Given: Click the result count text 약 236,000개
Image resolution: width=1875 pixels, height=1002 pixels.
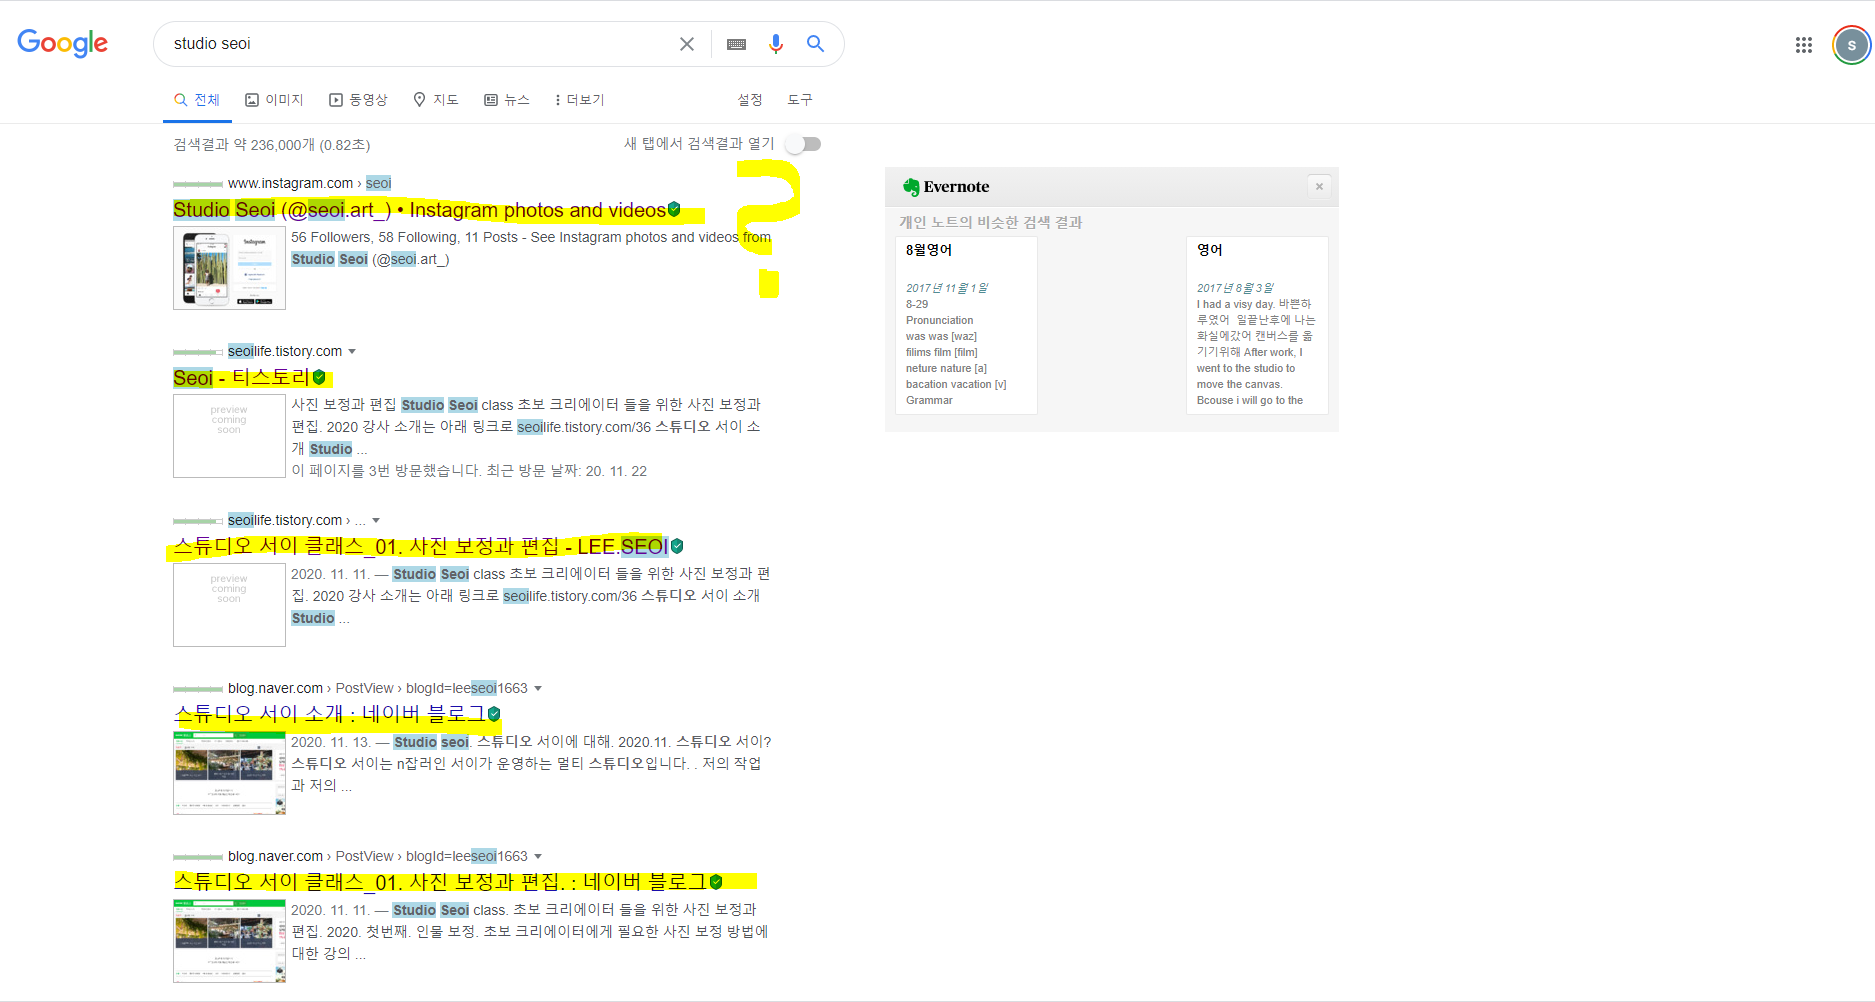Looking at the screenshot, I should pyautogui.click(x=272, y=145).
